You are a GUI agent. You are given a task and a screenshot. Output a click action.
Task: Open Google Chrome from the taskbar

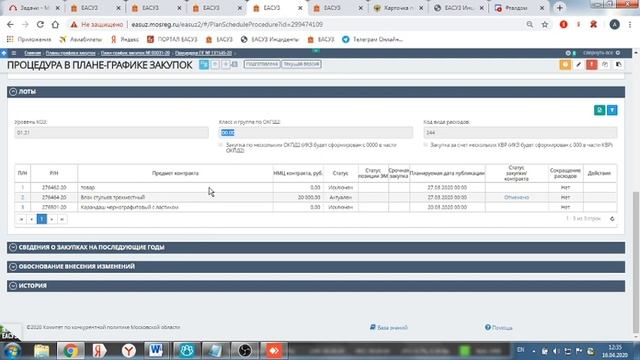pyautogui.click(x=70, y=351)
